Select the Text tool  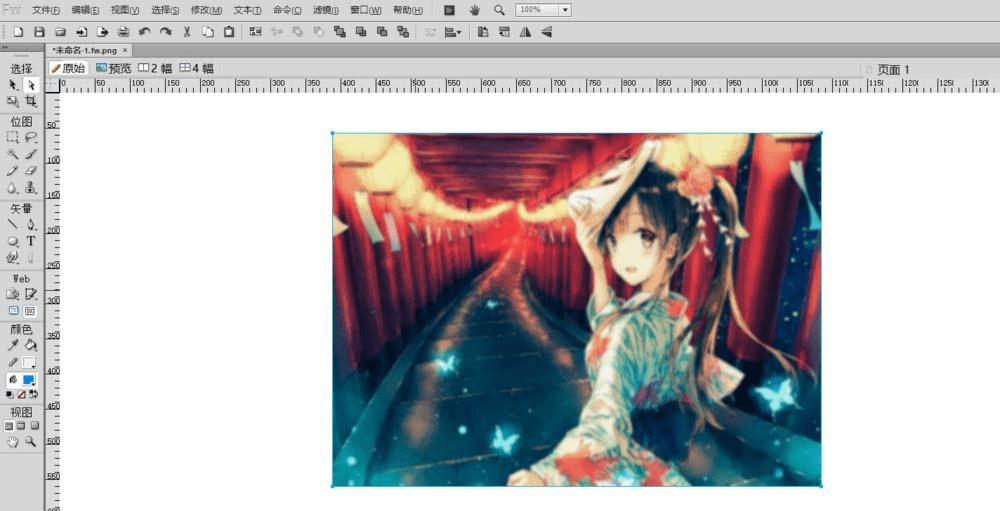tap(31, 241)
